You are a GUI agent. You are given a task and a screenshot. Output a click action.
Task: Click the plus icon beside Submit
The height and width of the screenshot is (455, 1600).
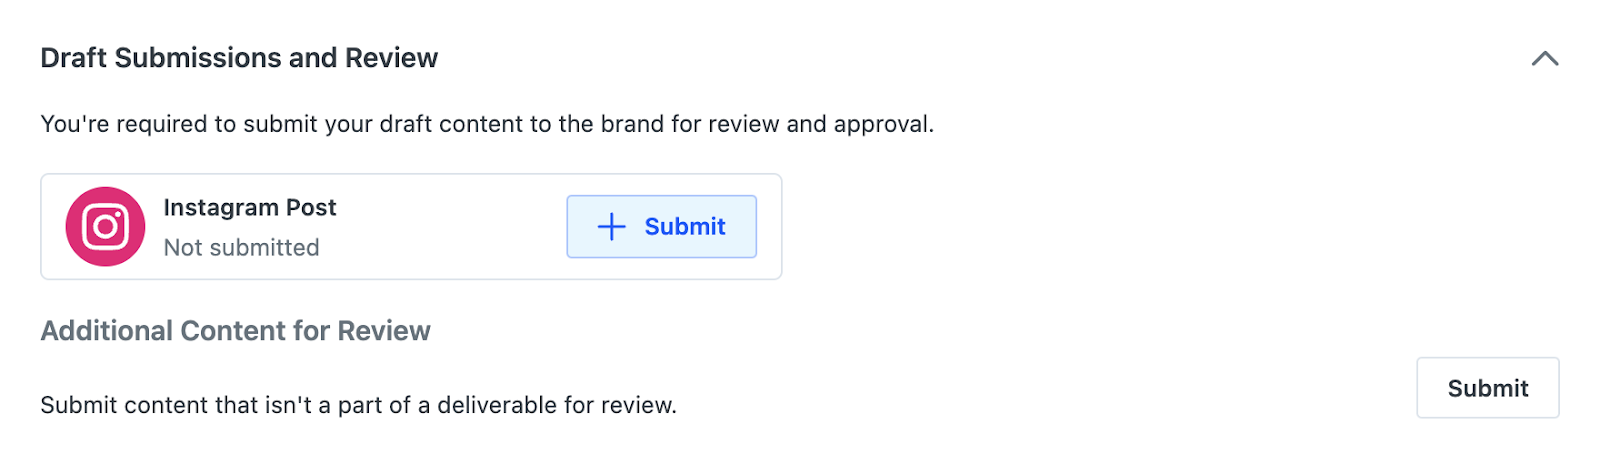[x=611, y=227]
